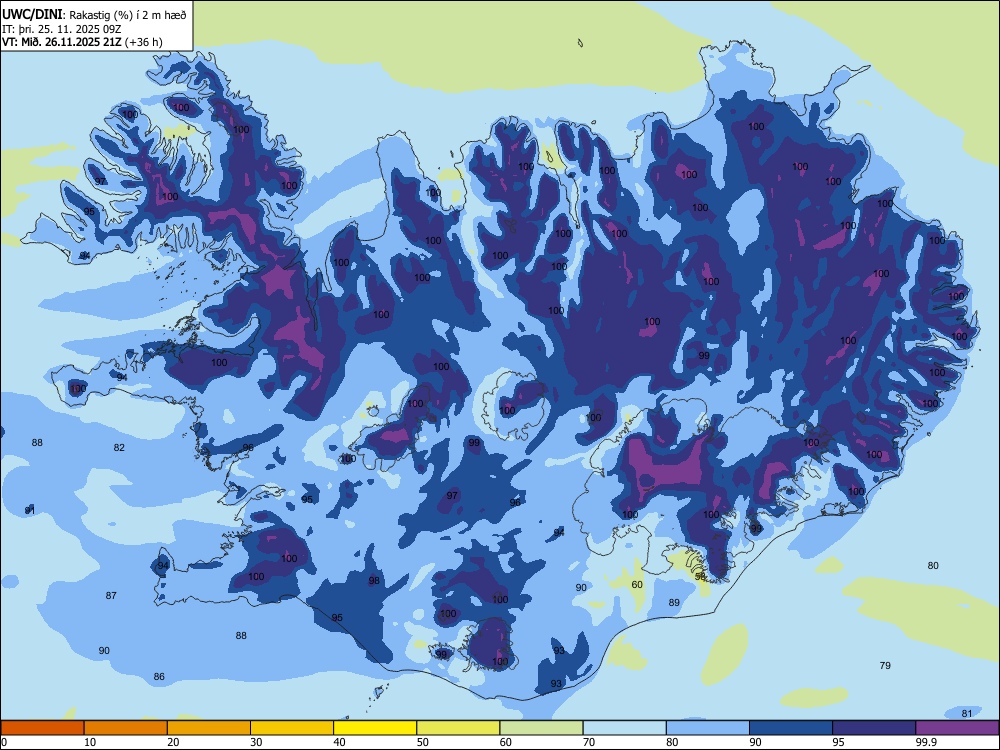This screenshot has width=1000, height=750.
Task: Click the purple legend swatch above 99.9
Action: pos(957,728)
